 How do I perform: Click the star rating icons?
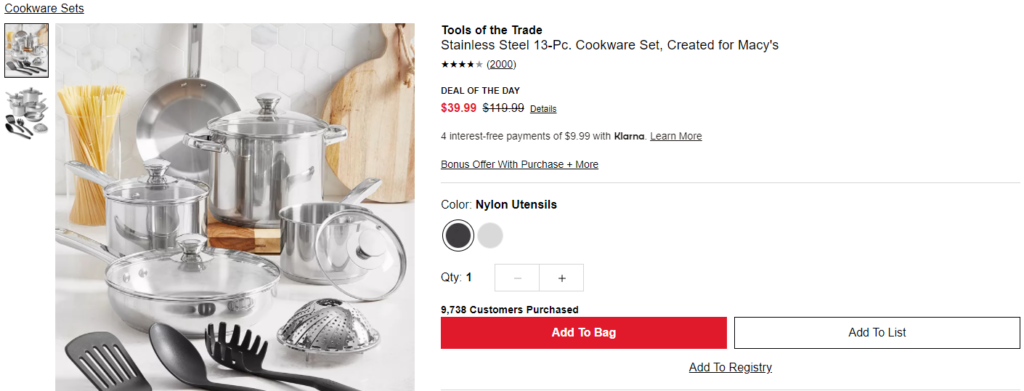[x=462, y=64]
